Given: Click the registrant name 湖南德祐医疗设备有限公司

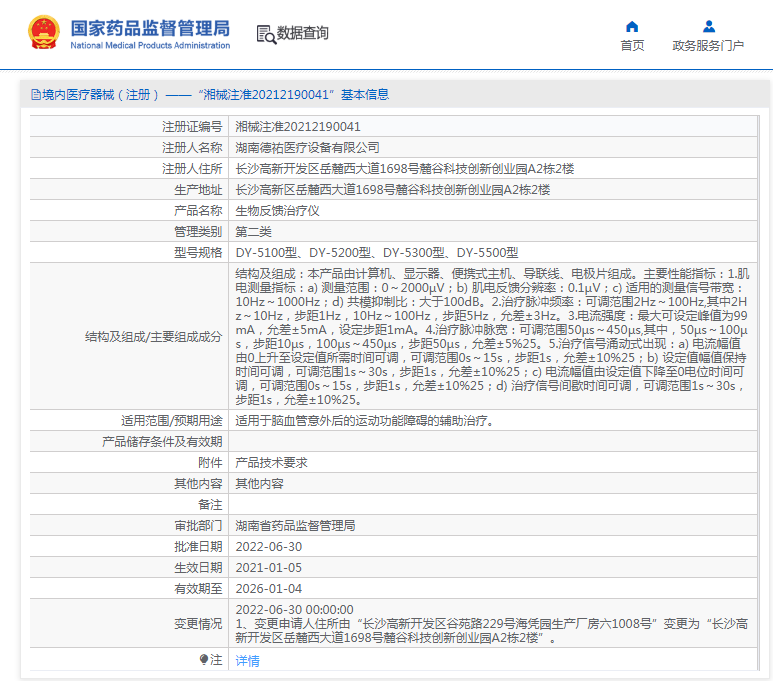Looking at the screenshot, I should (x=307, y=147).
